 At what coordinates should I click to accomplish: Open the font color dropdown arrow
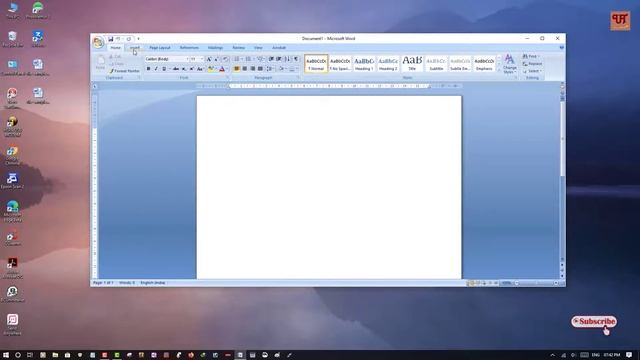pos(227,69)
